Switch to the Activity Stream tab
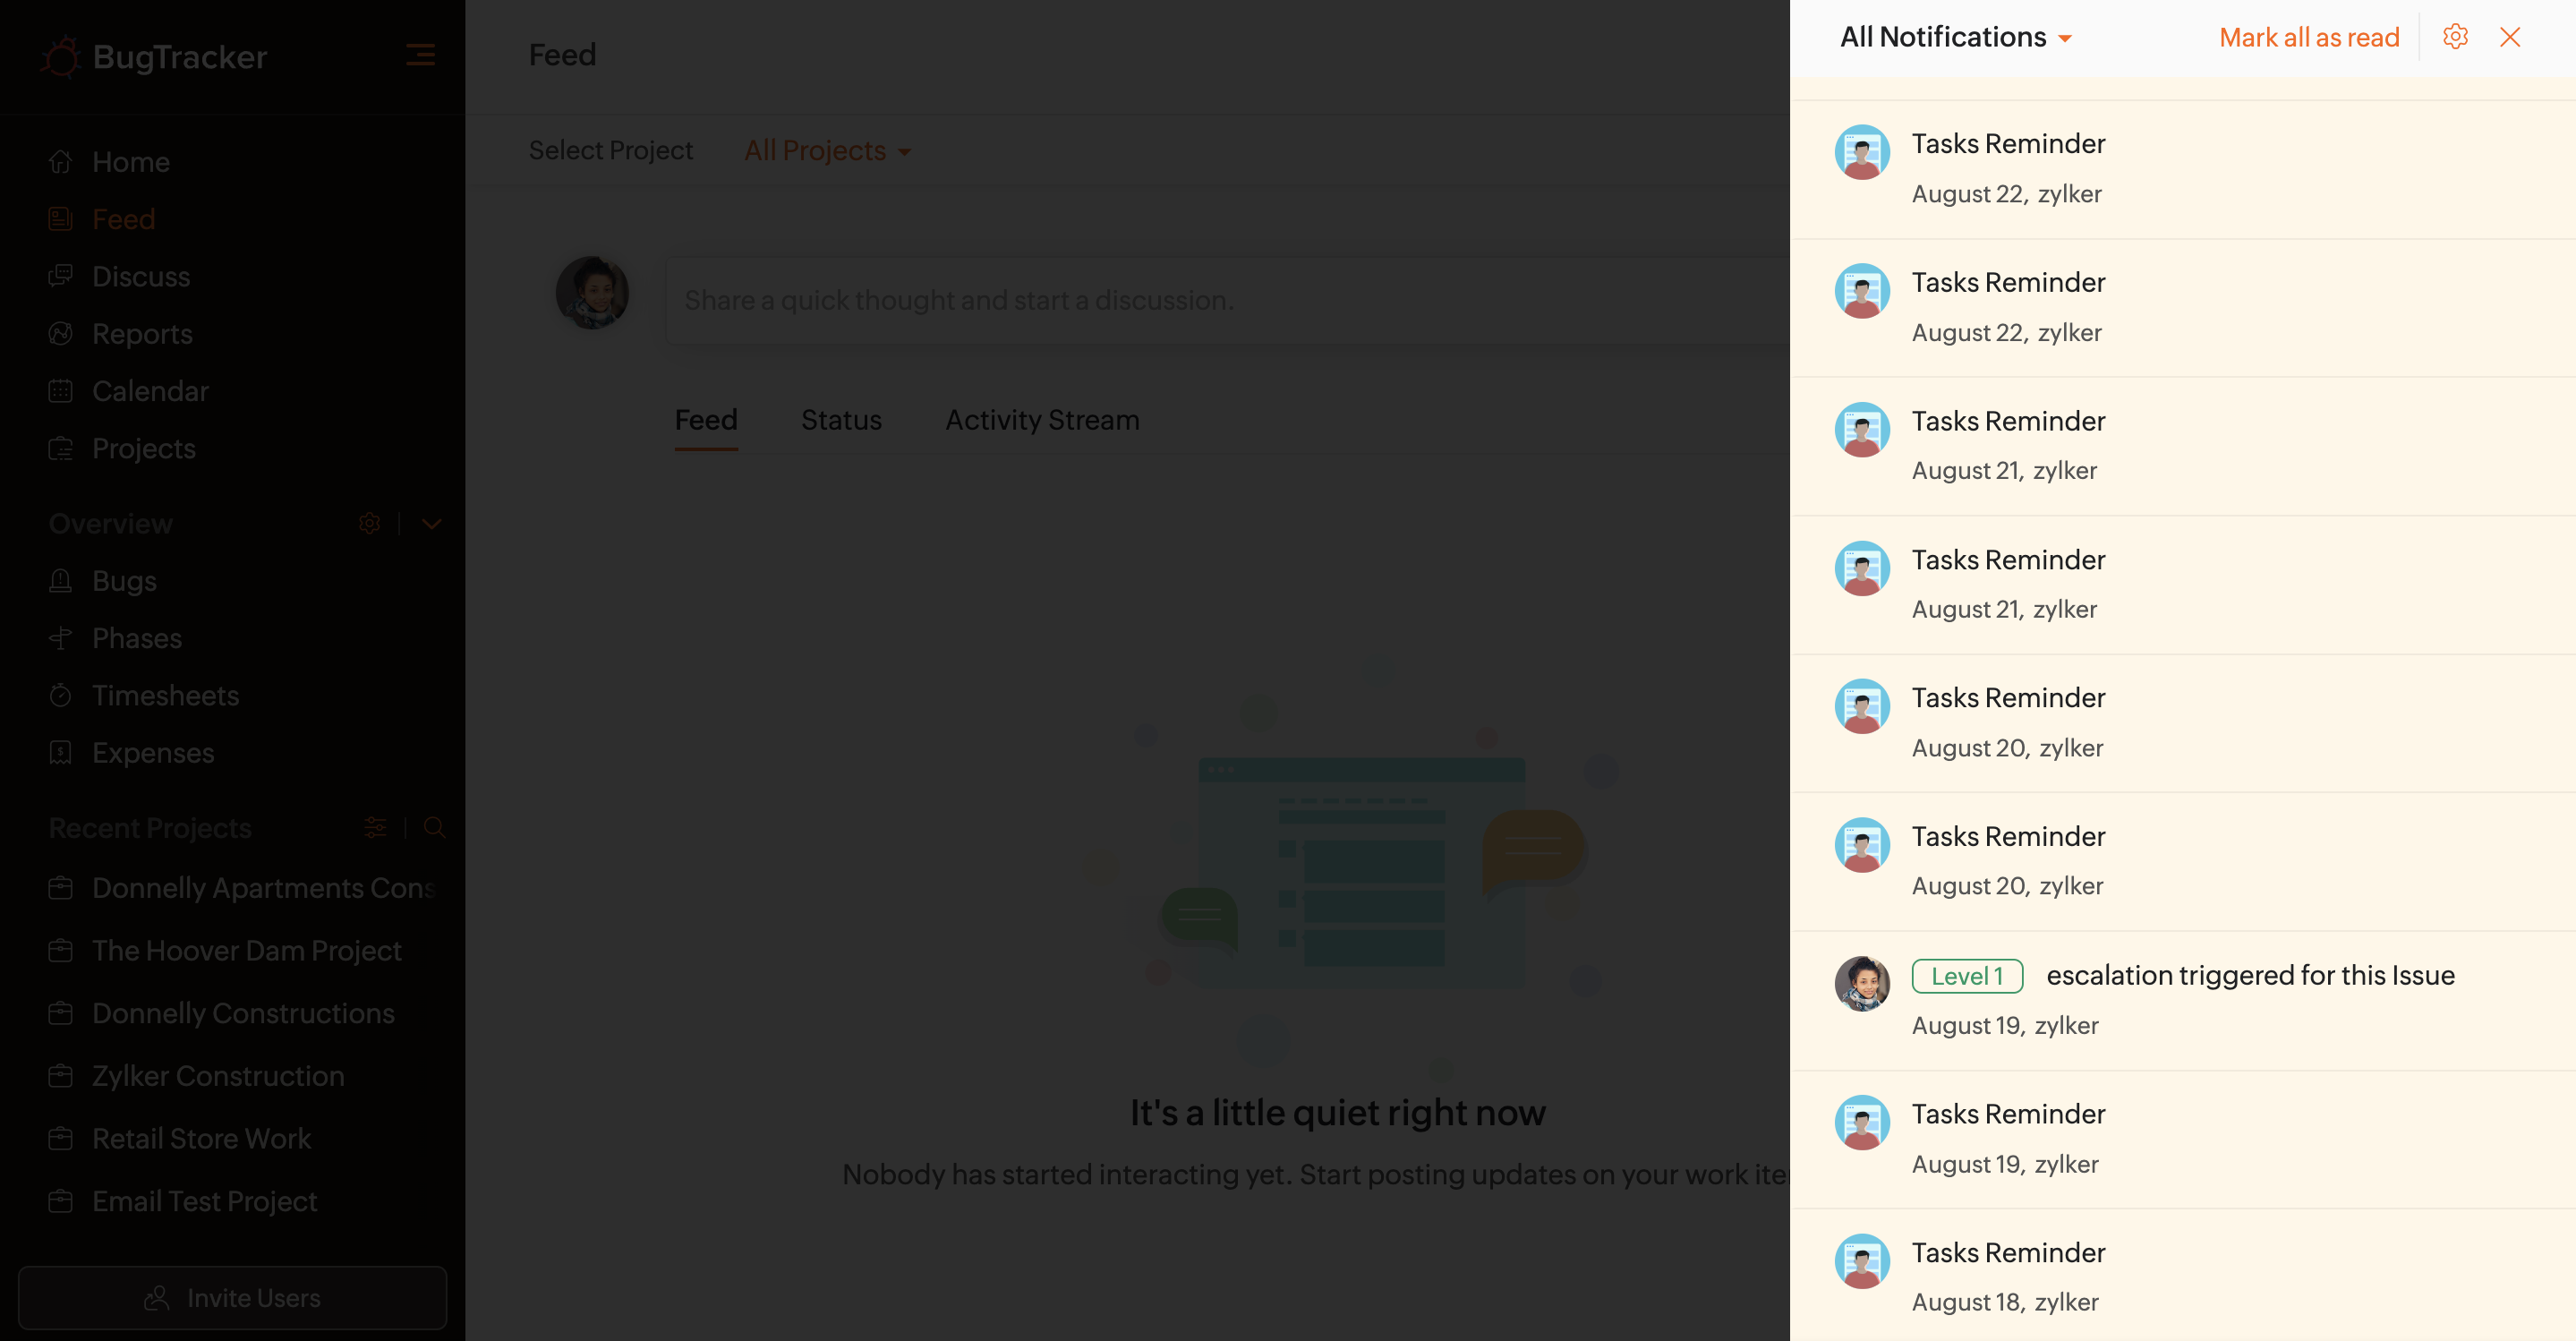Viewport: 2576px width, 1341px height. (x=1042, y=420)
